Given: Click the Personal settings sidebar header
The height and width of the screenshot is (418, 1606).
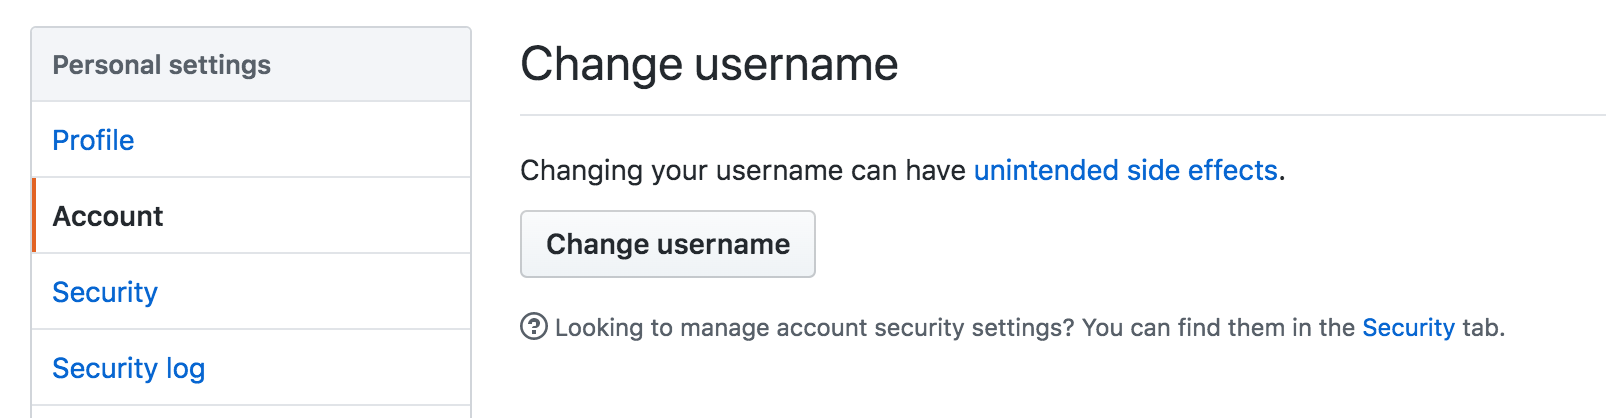Looking at the screenshot, I should (x=161, y=65).
